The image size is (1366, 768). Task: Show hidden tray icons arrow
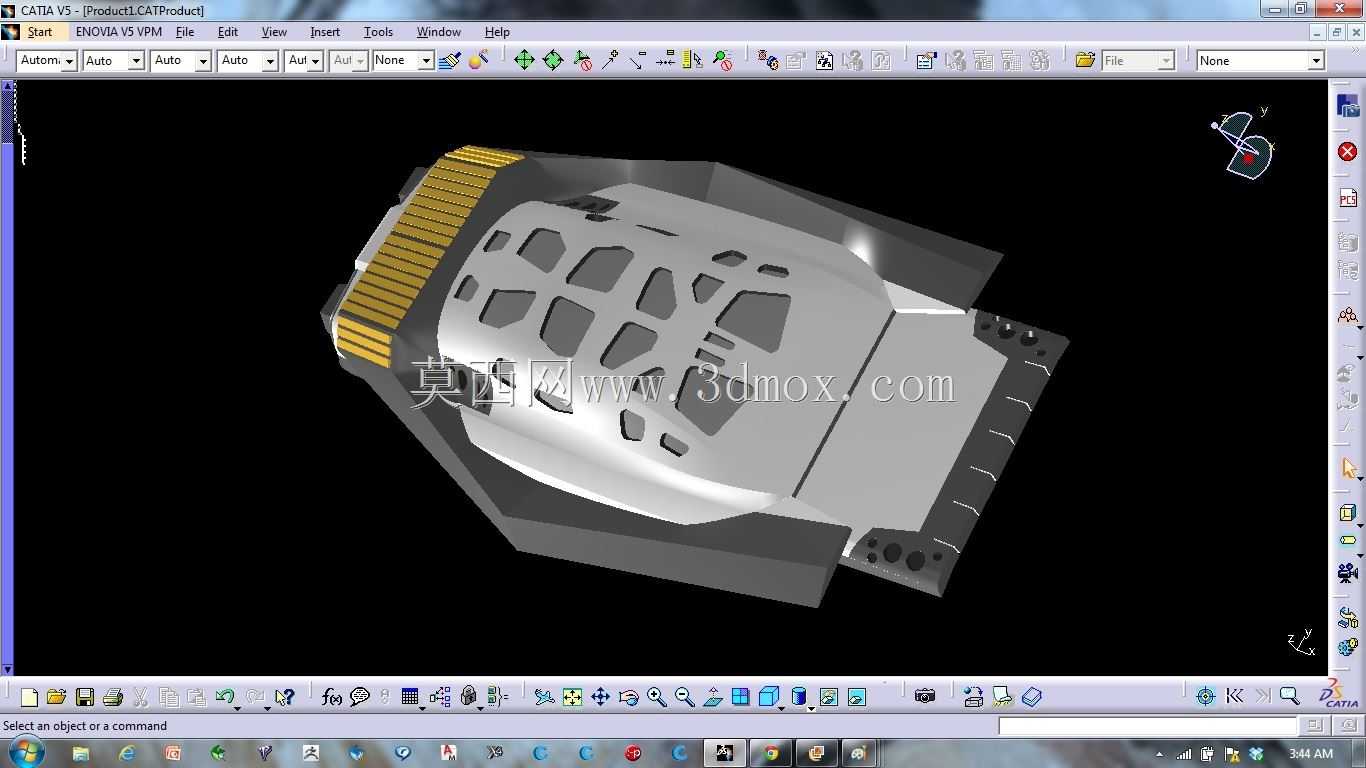[x=1159, y=754]
